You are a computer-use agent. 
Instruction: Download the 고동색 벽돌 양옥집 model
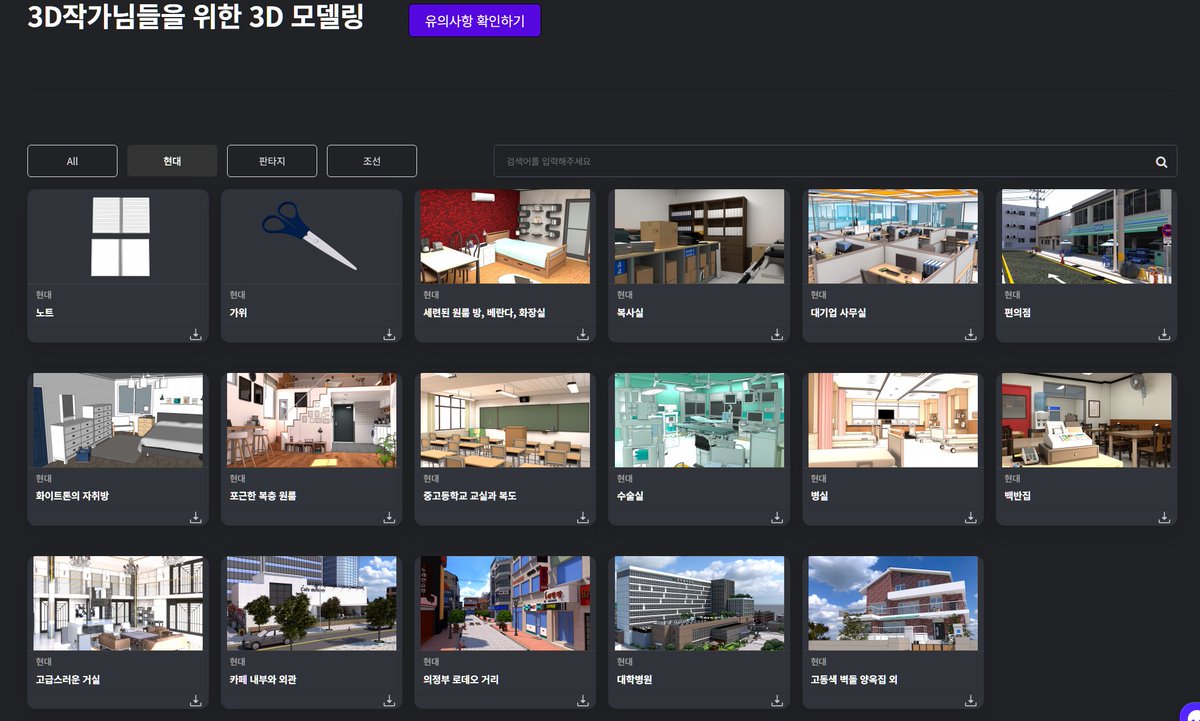point(971,701)
